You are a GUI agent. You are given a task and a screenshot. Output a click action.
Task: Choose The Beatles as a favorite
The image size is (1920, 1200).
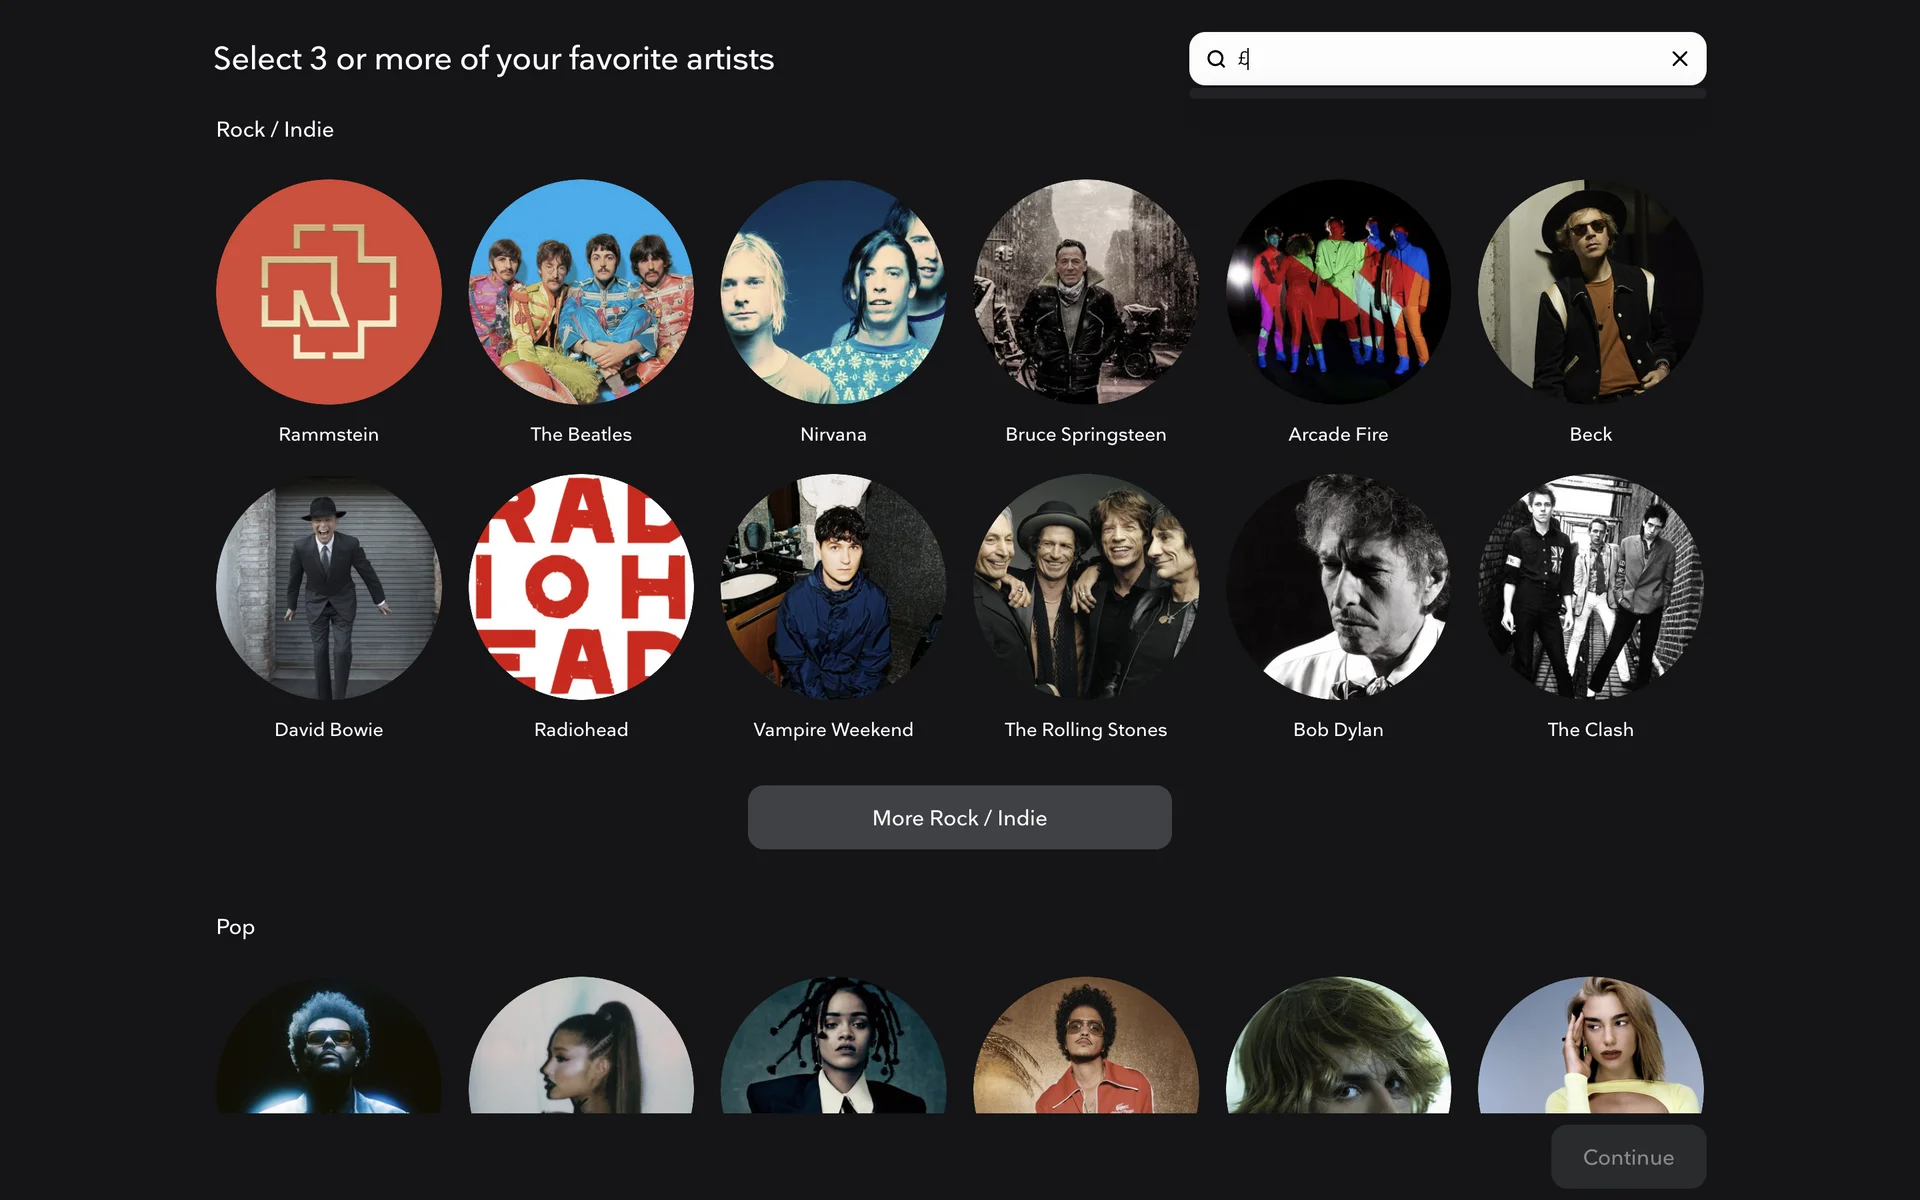[x=581, y=292]
